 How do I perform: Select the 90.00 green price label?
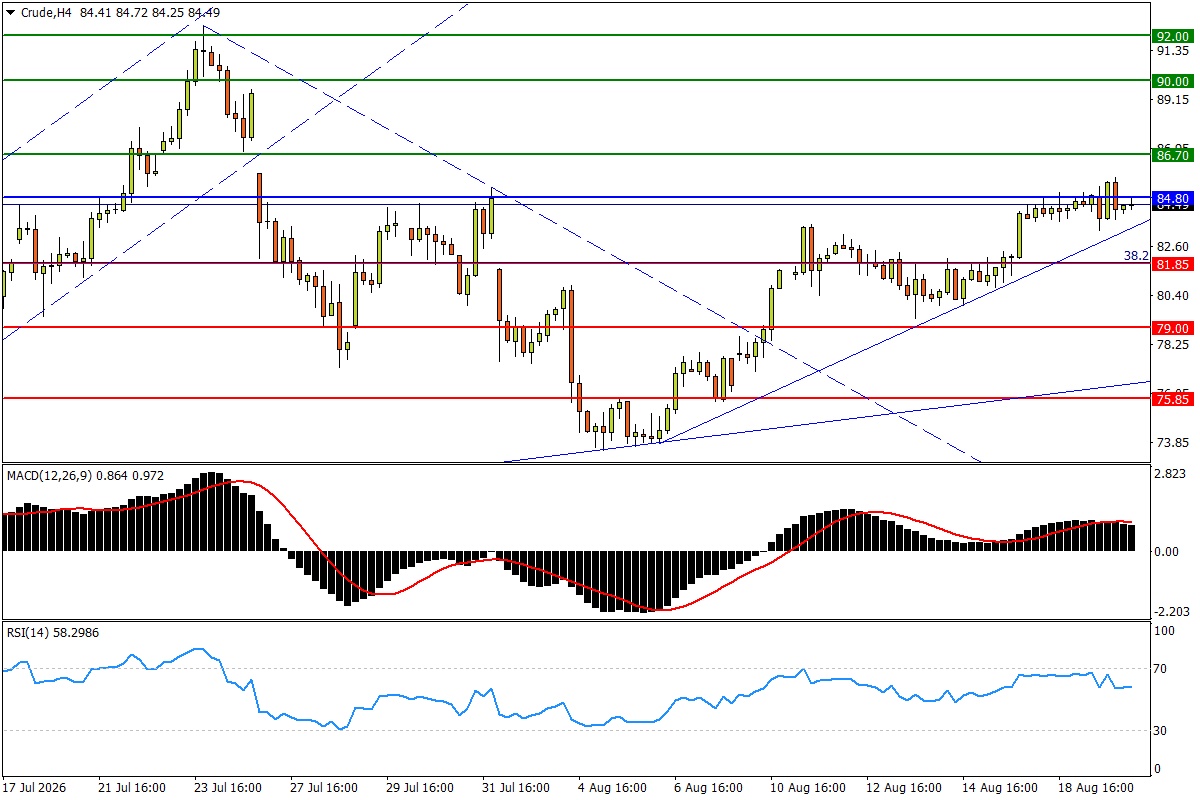[x=1171, y=81]
